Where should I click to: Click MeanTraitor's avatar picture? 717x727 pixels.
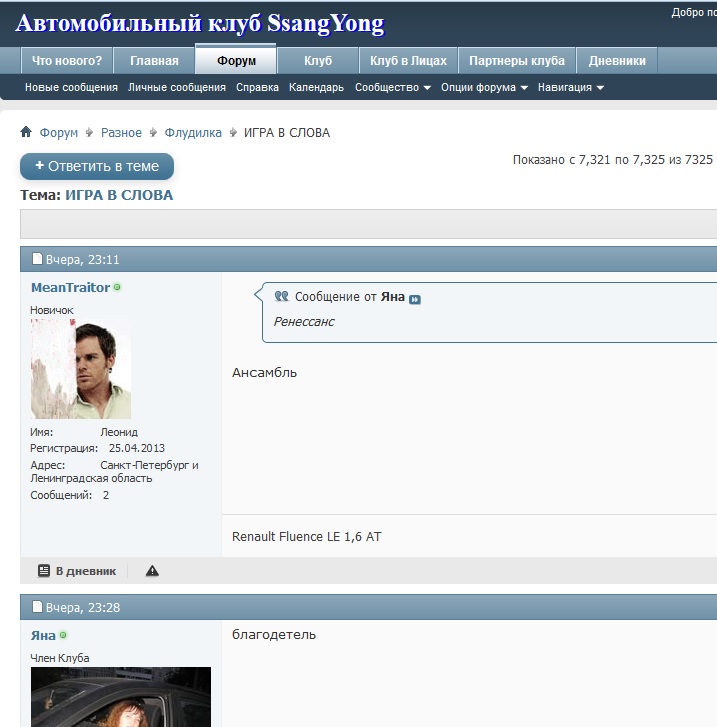click(81, 369)
